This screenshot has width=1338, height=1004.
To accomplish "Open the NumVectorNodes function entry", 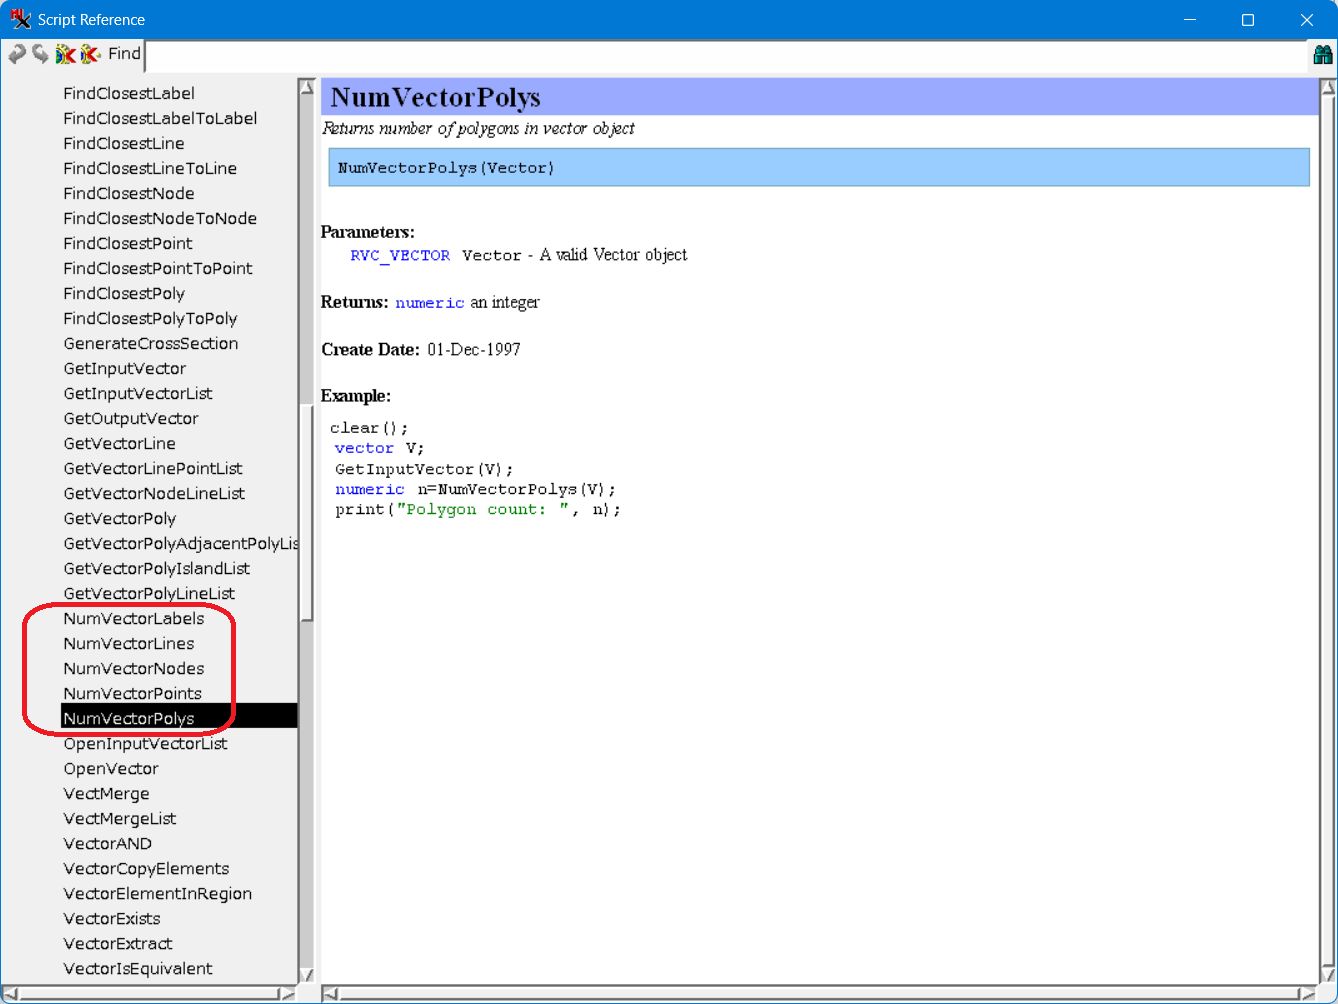I will (x=133, y=669).
